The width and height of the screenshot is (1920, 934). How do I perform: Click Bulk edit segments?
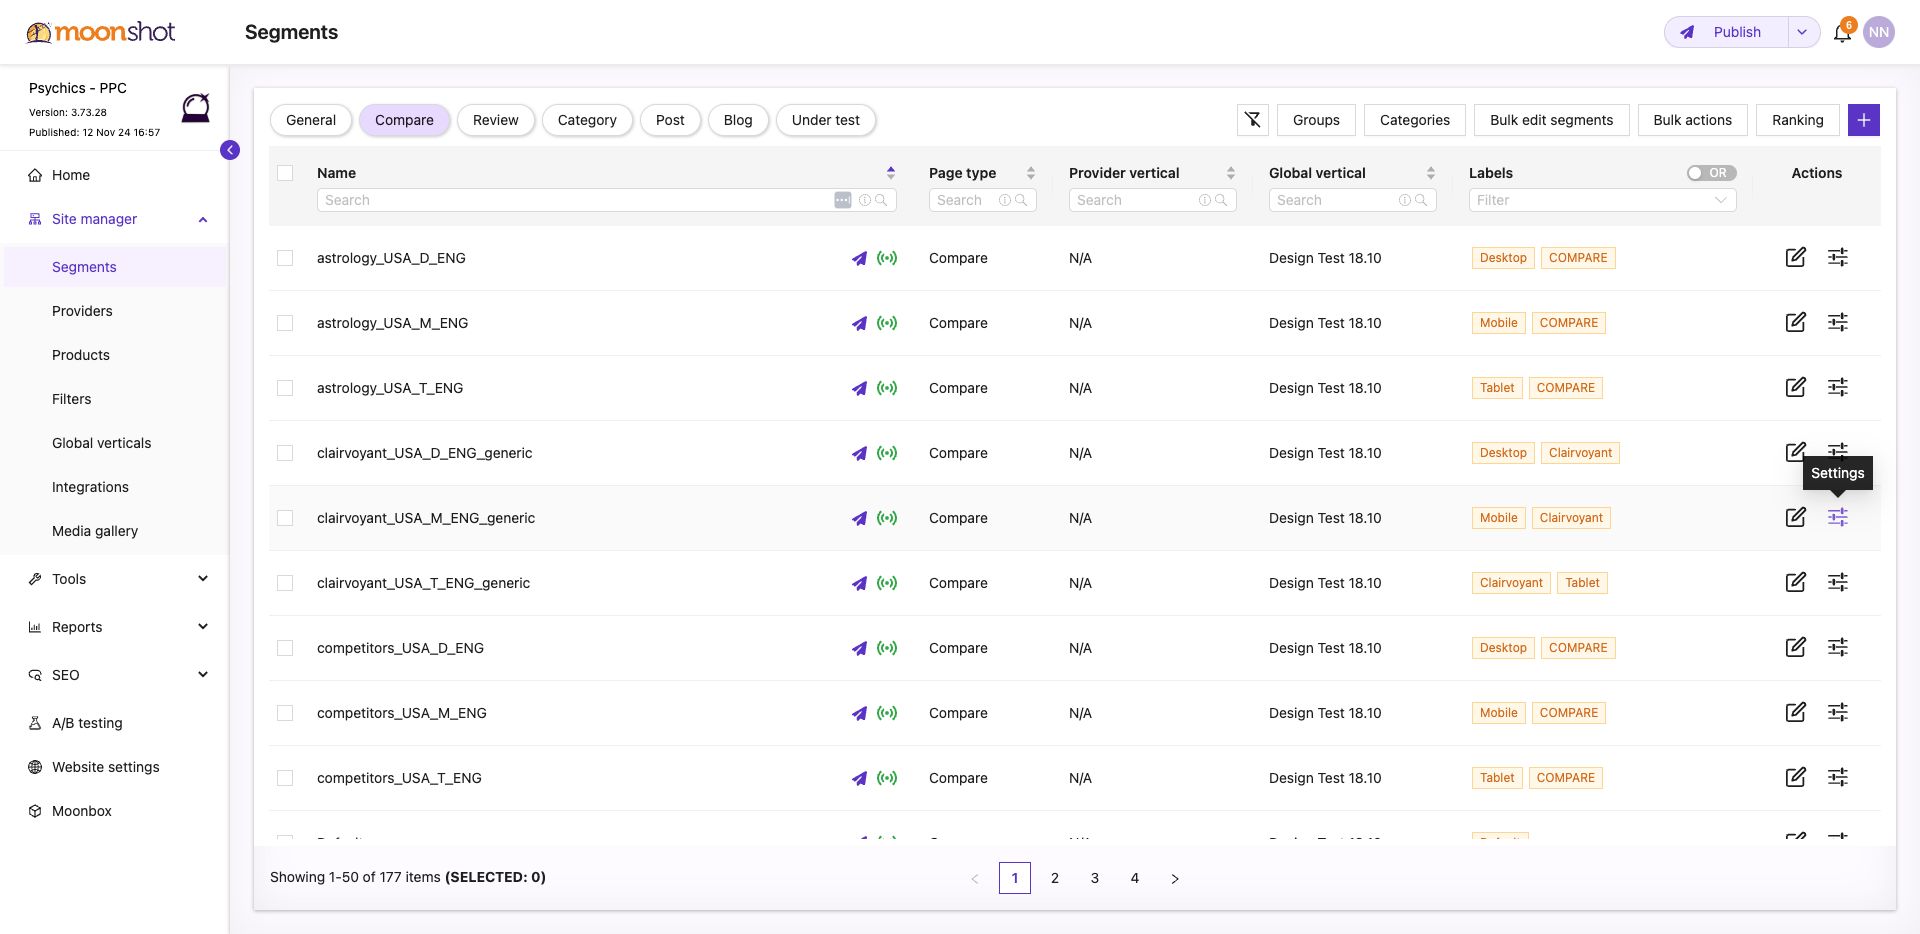point(1552,120)
